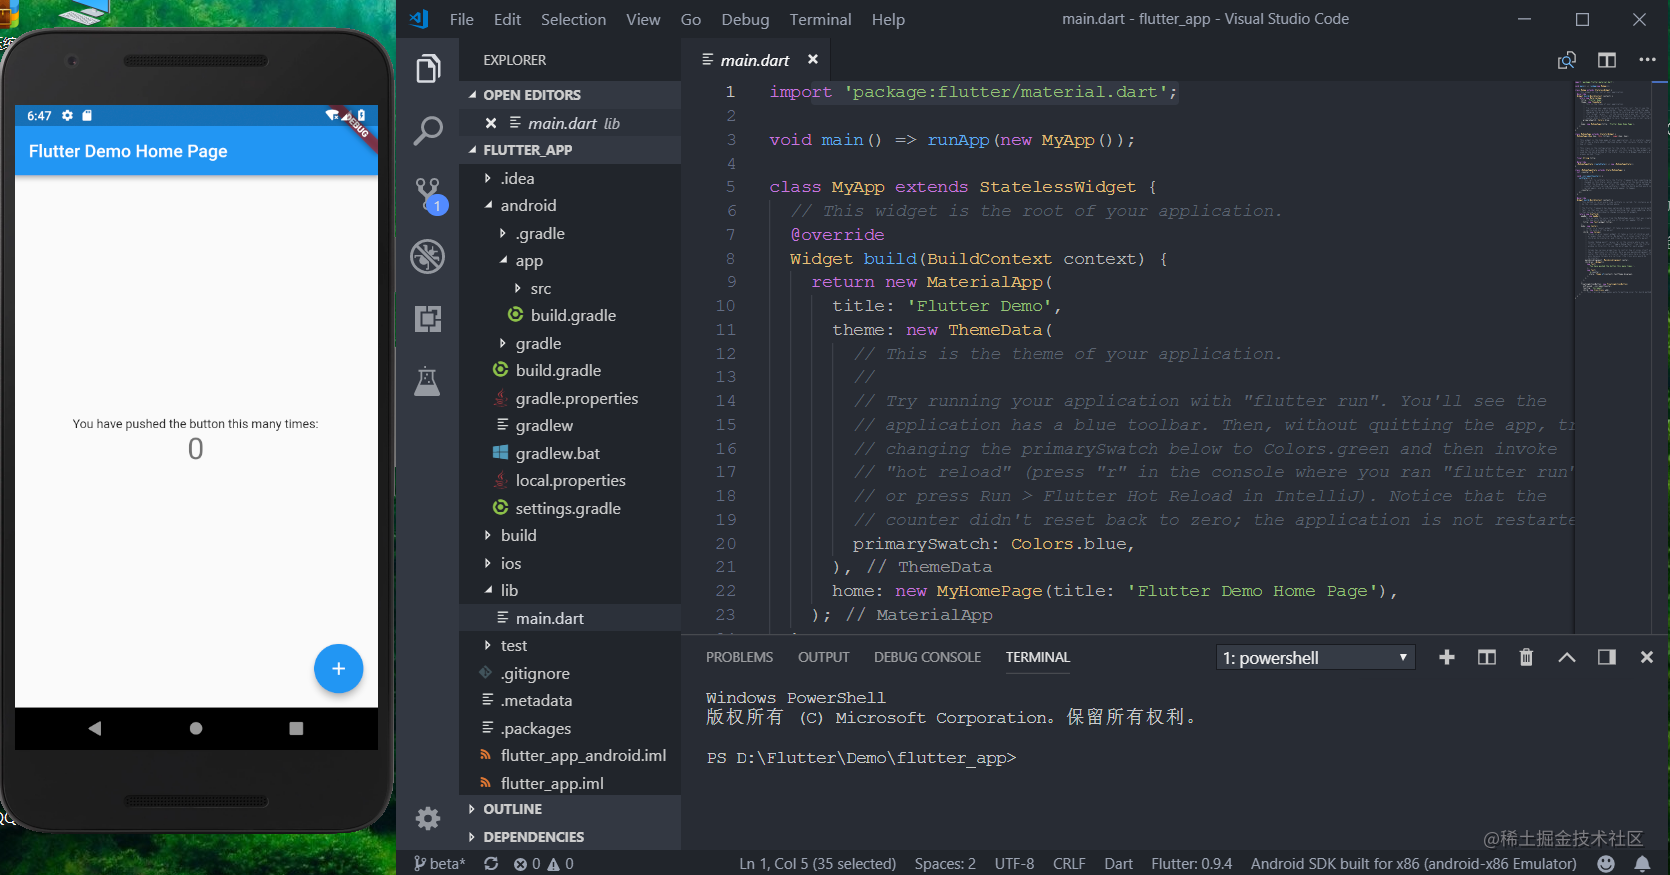Open the Terminal menu
Screen dimensions: 1670x875
pyautogui.click(x=820, y=19)
